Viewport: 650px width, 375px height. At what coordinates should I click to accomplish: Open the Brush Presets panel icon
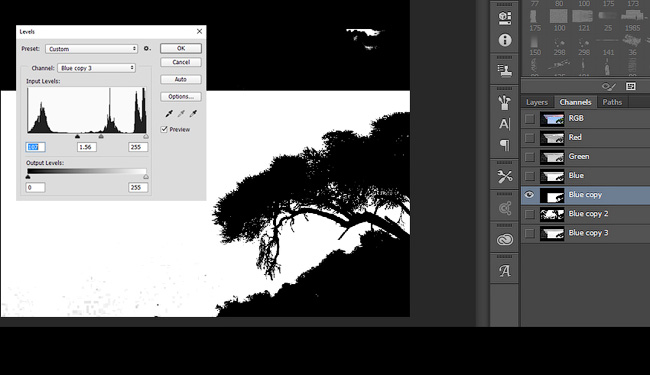coord(504,102)
